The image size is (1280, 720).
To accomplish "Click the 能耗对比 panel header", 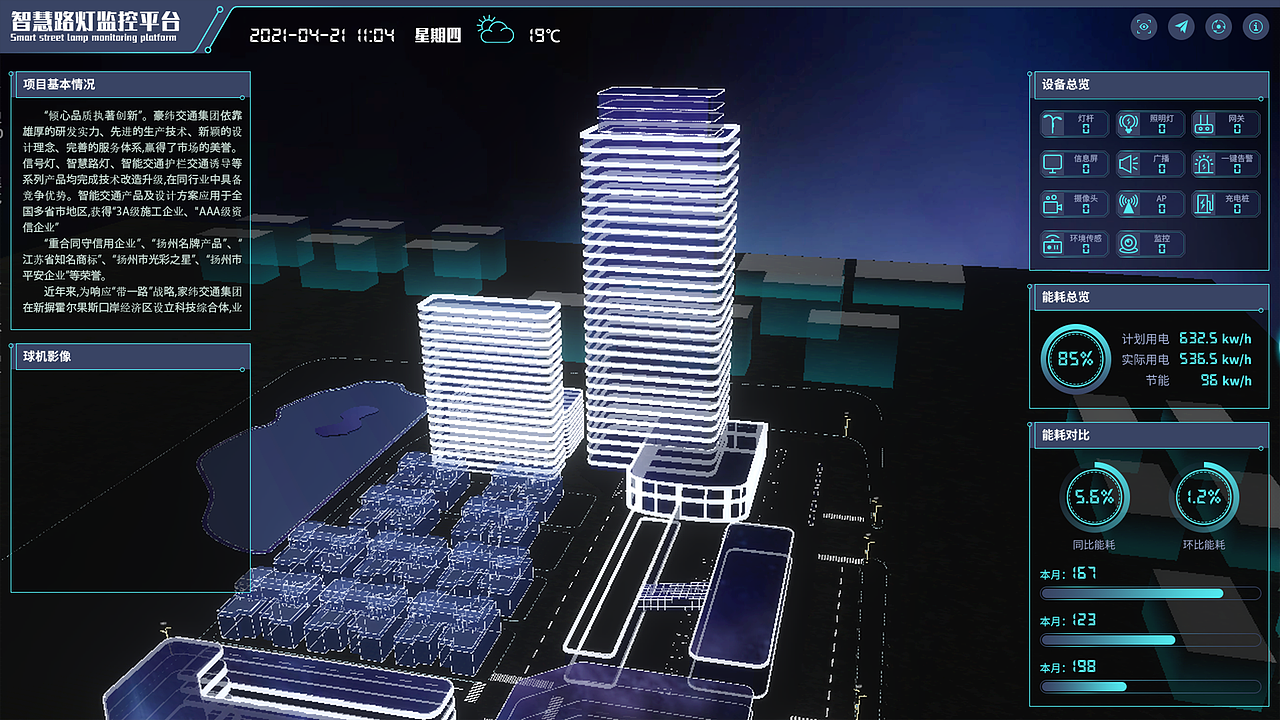I will pos(1151,435).
